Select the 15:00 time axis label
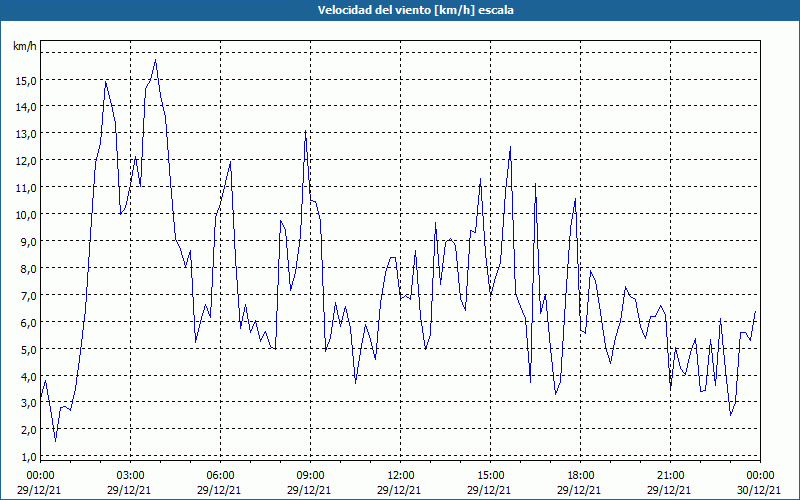The width and height of the screenshot is (800, 500). click(x=490, y=476)
